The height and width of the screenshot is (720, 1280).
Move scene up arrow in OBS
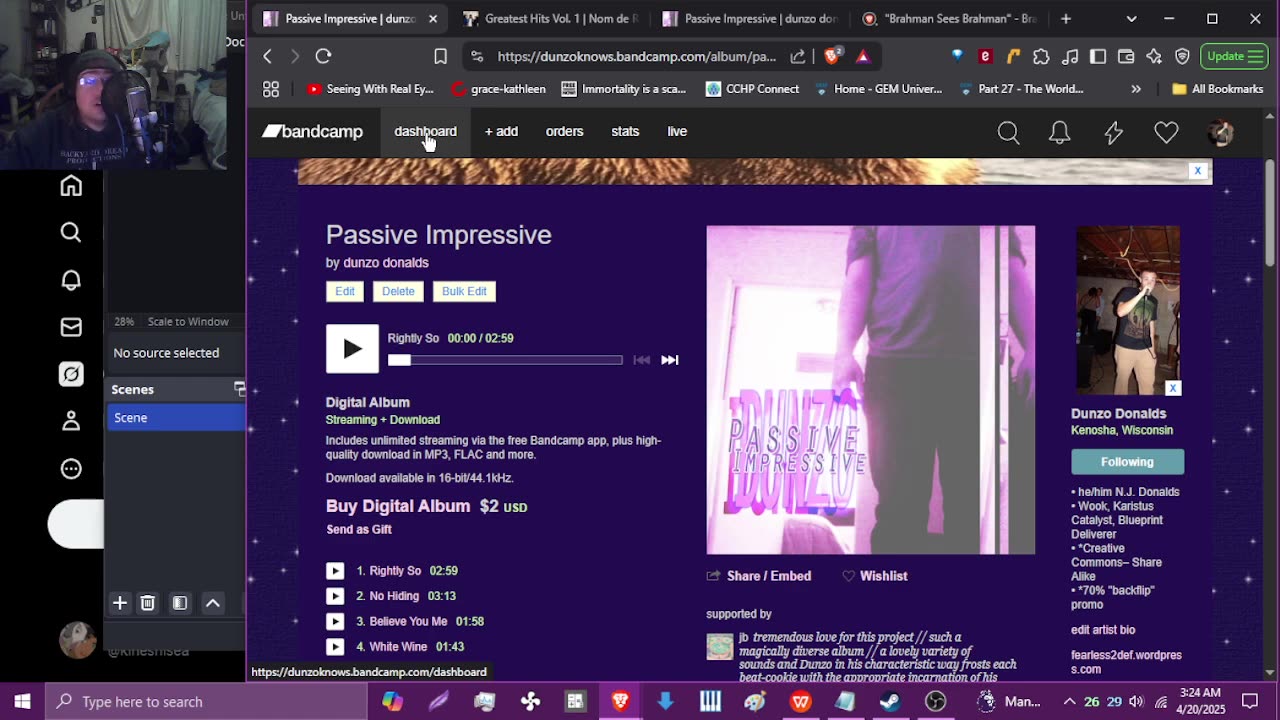tap(213, 603)
